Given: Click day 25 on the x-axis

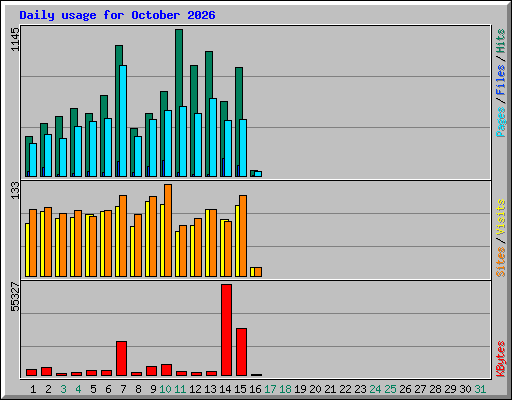Looking at the screenshot, I should pyautogui.click(x=390, y=389).
